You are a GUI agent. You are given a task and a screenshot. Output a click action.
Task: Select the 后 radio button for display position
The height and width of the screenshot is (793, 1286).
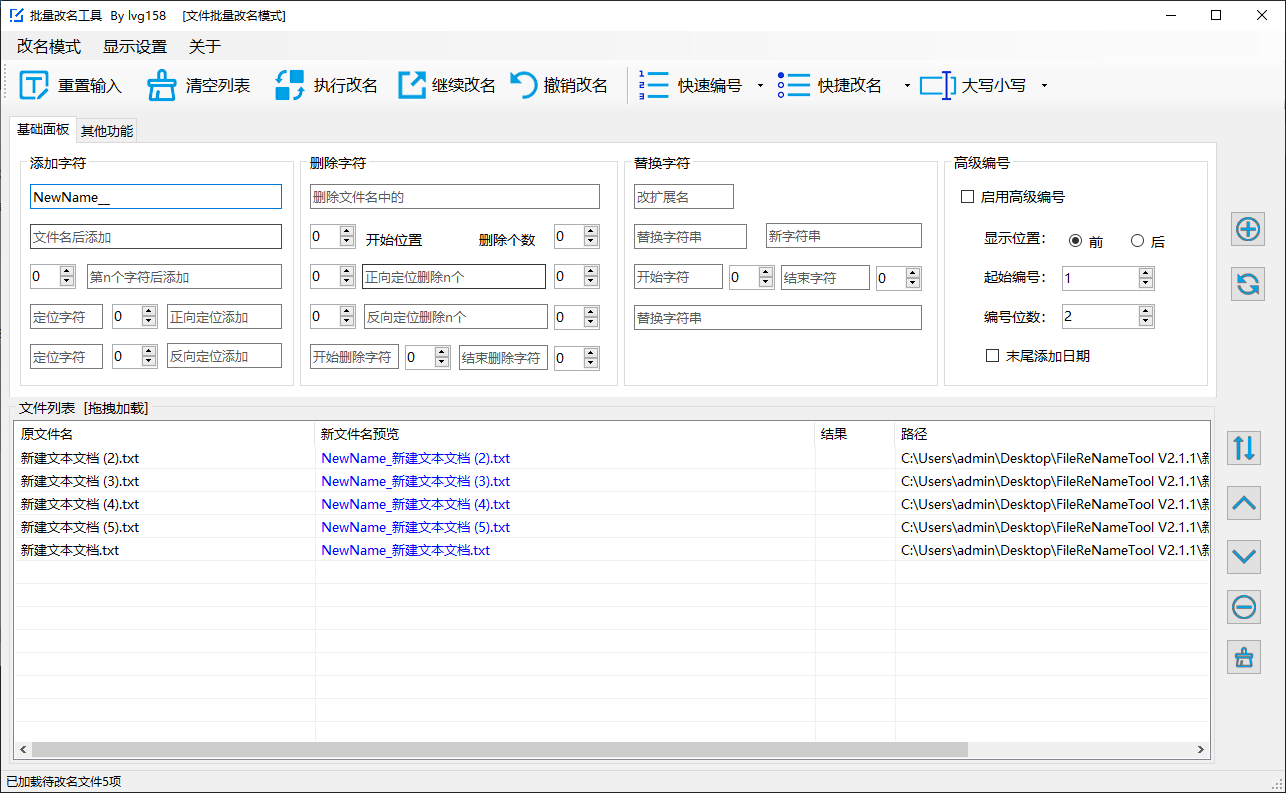click(1138, 240)
